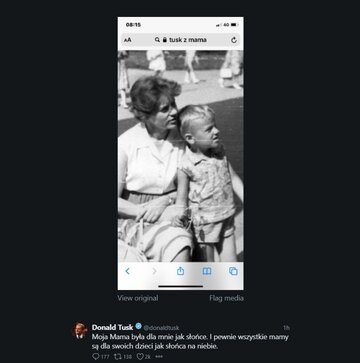
Task: Click the View original link
Action: [x=138, y=298]
